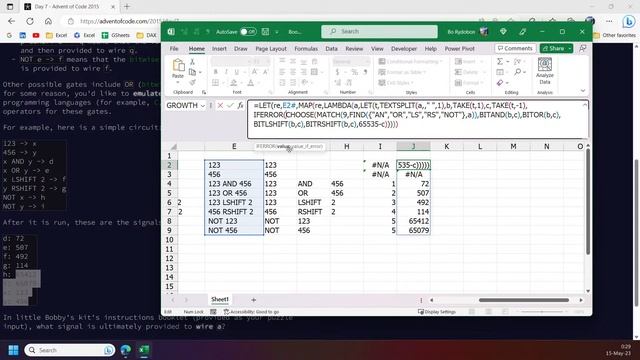Click the Excel title bar Search box

coord(379,31)
